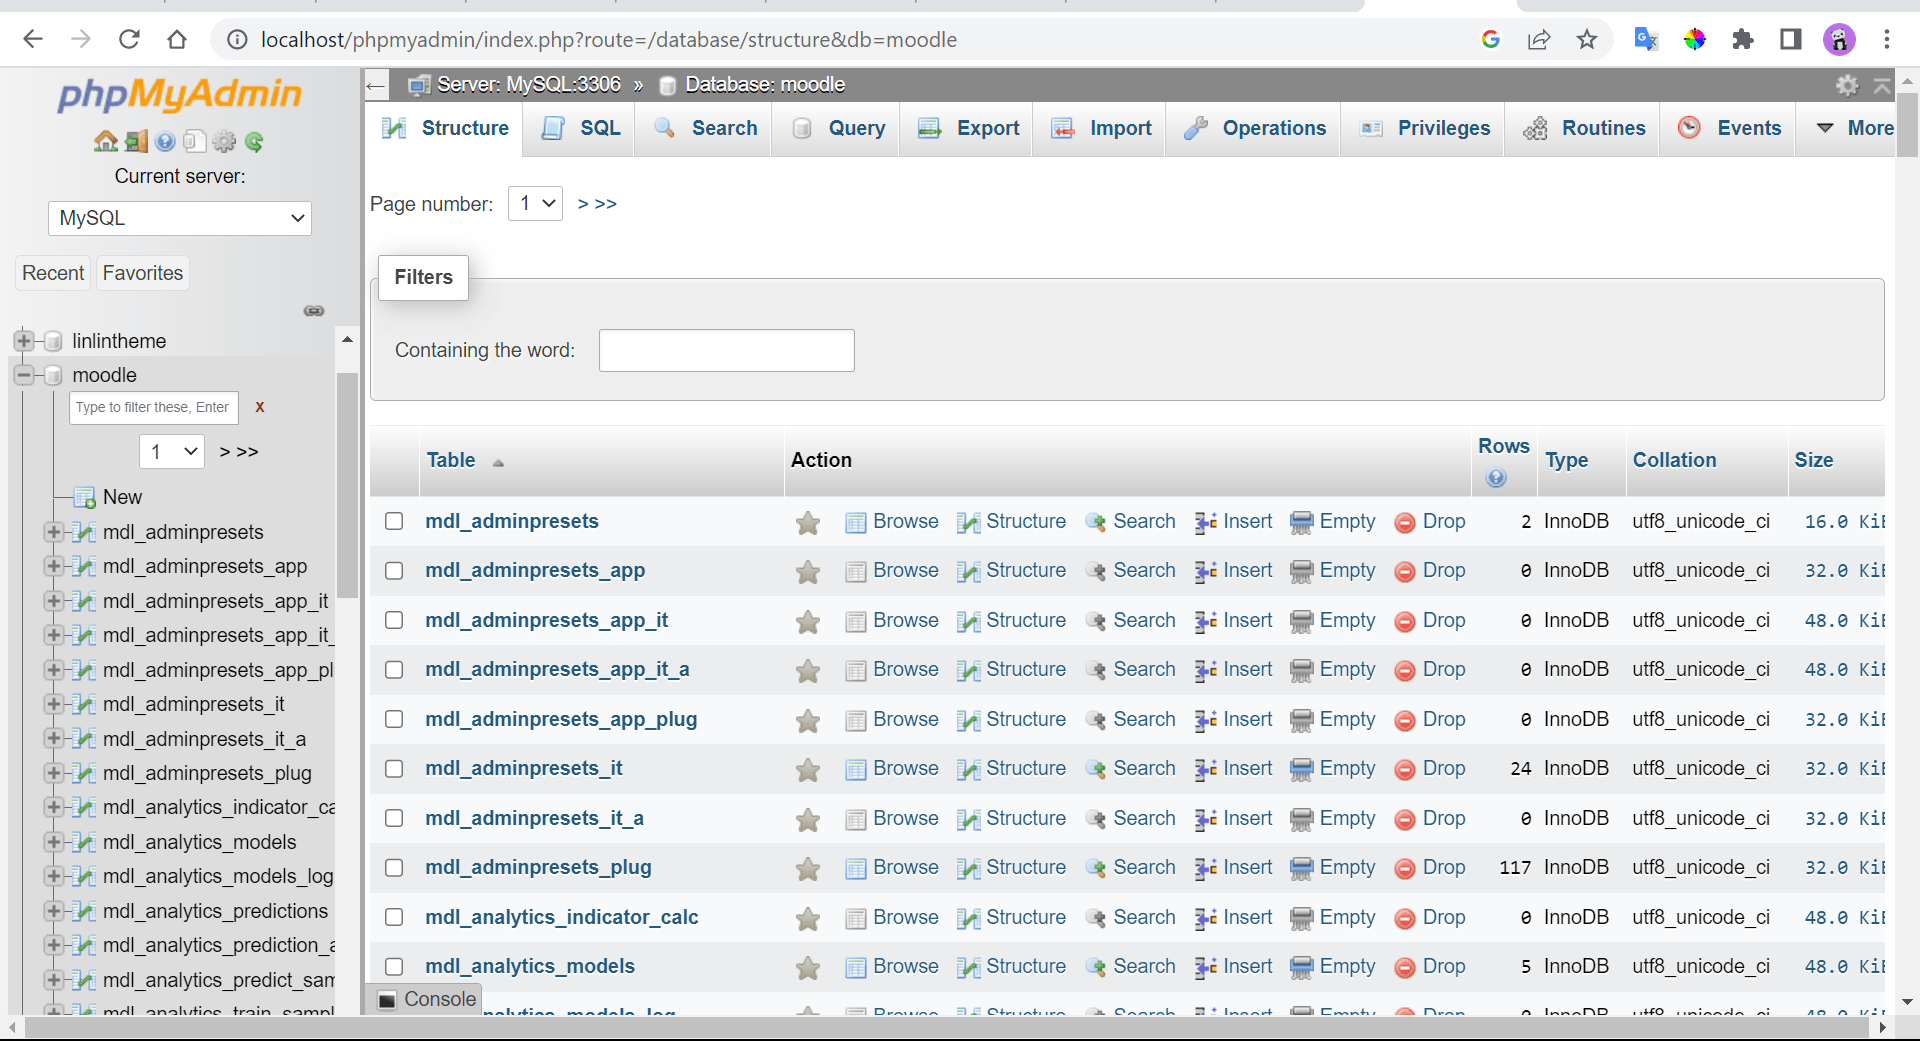Go to browser home page
The image size is (1920, 1041).
(x=177, y=39)
